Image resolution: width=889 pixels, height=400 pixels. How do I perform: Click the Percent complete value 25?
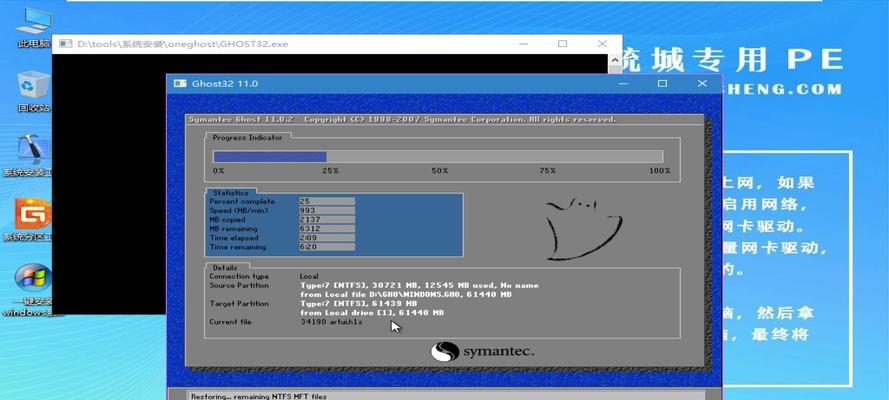[327, 201]
